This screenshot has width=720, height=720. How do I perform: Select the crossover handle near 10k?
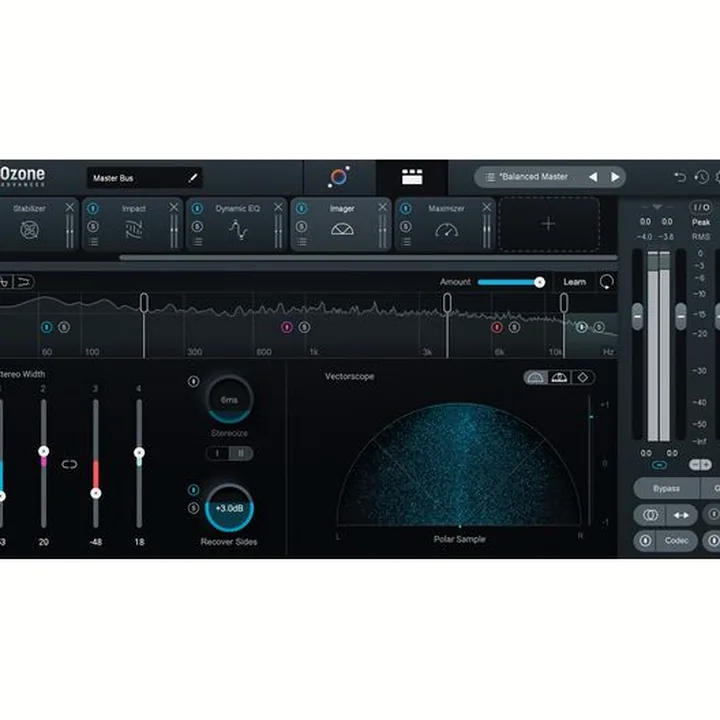pyautogui.click(x=564, y=303)
